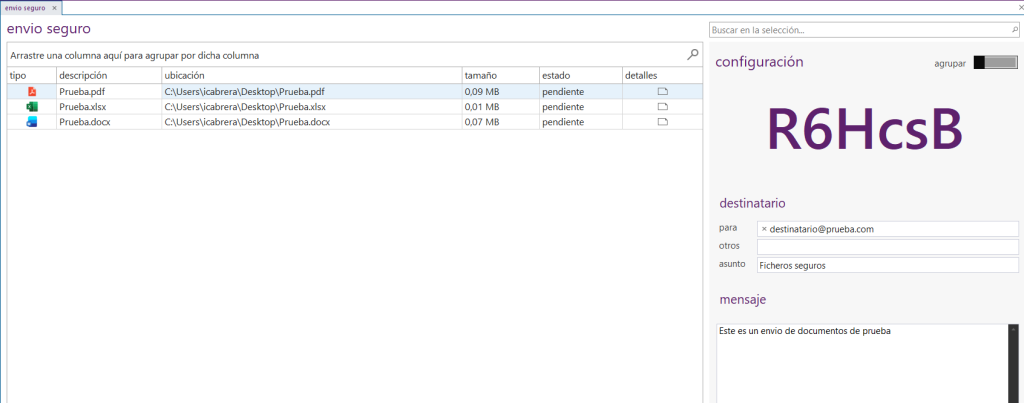Click the '0,09 MB' size cell
Screen dimensions: 1024x403
500,91
